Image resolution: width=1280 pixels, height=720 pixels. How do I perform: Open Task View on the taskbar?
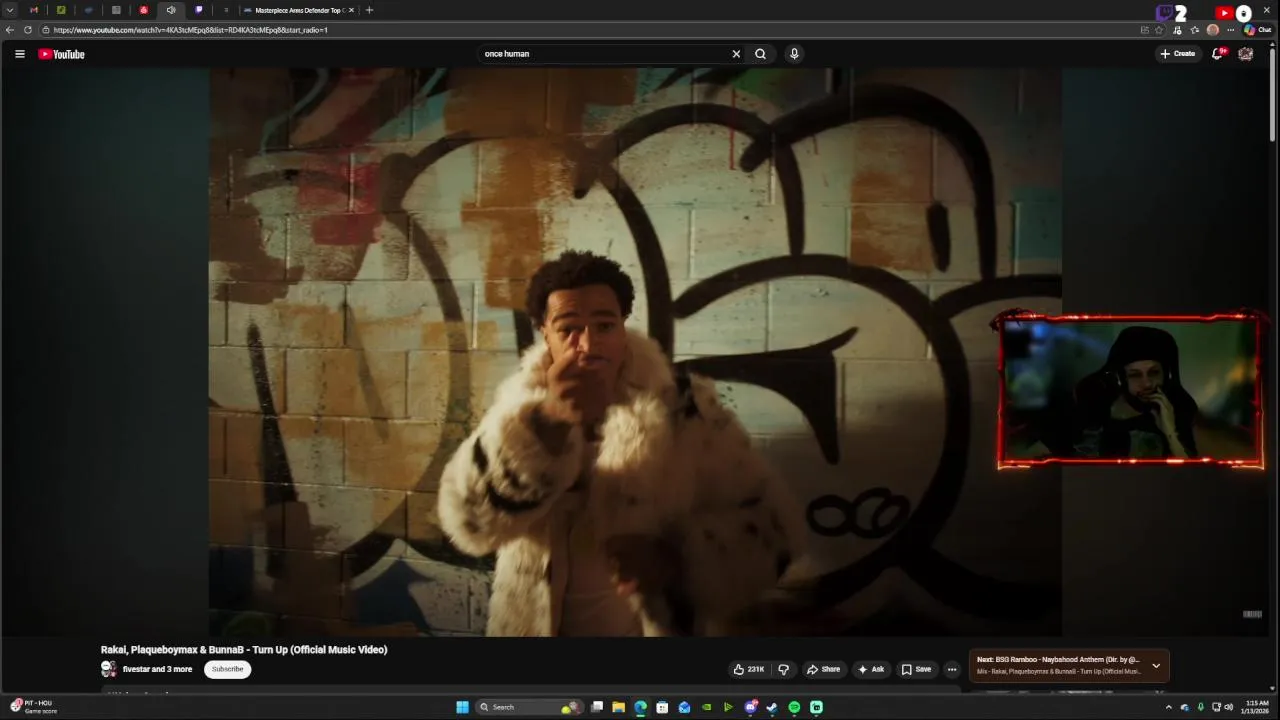pos(597,707)
